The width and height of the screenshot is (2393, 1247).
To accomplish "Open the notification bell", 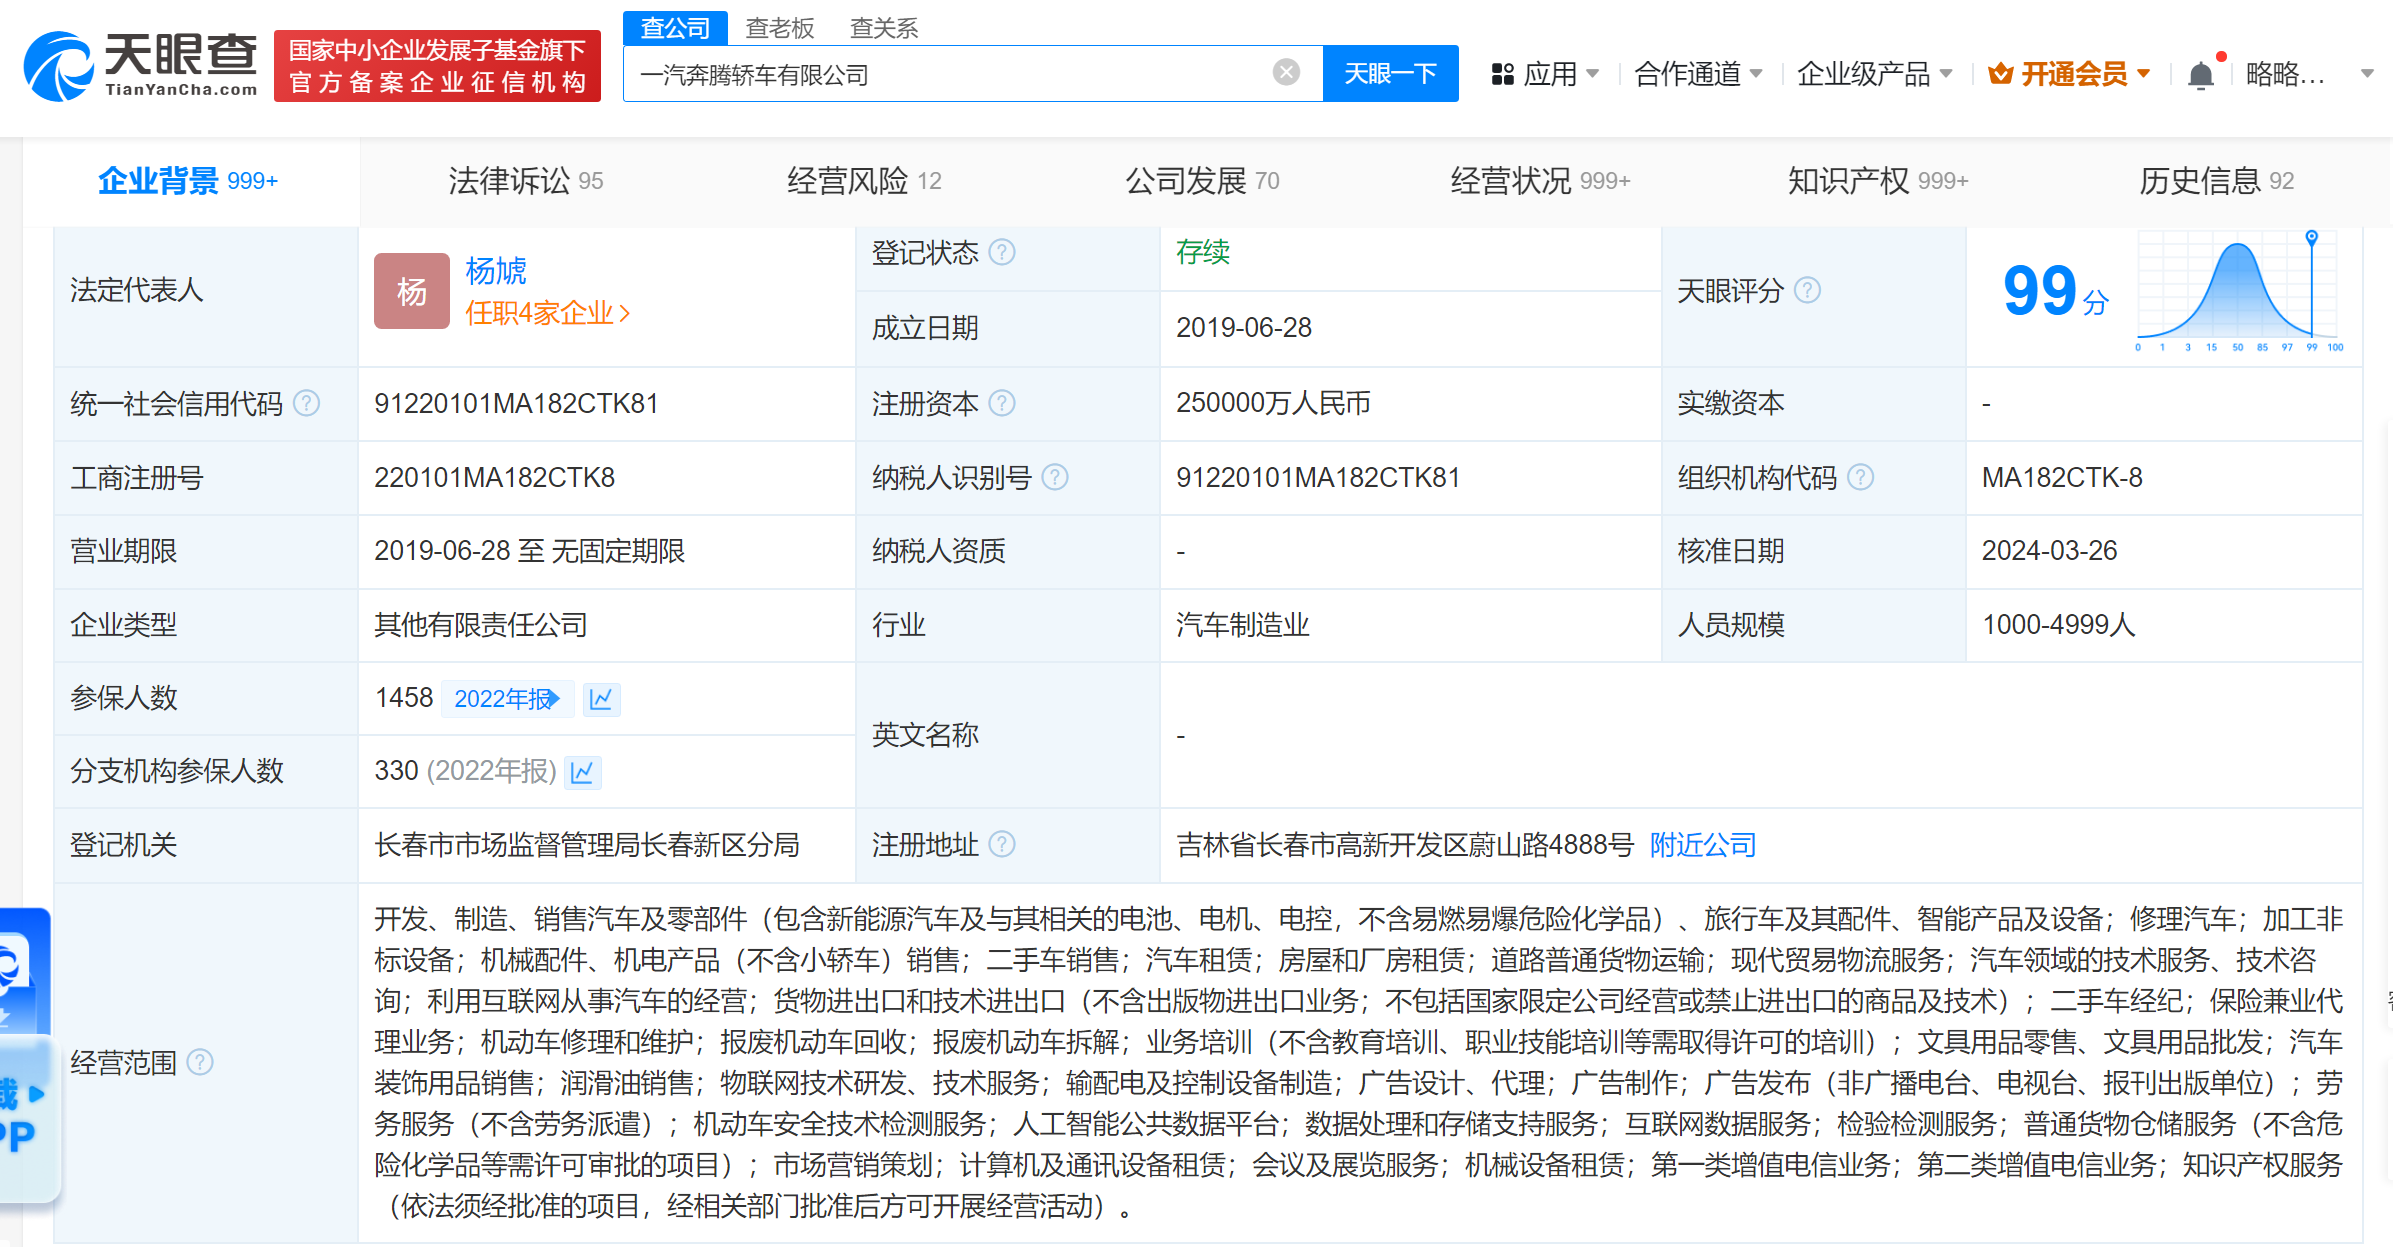I will point(2200,75).
